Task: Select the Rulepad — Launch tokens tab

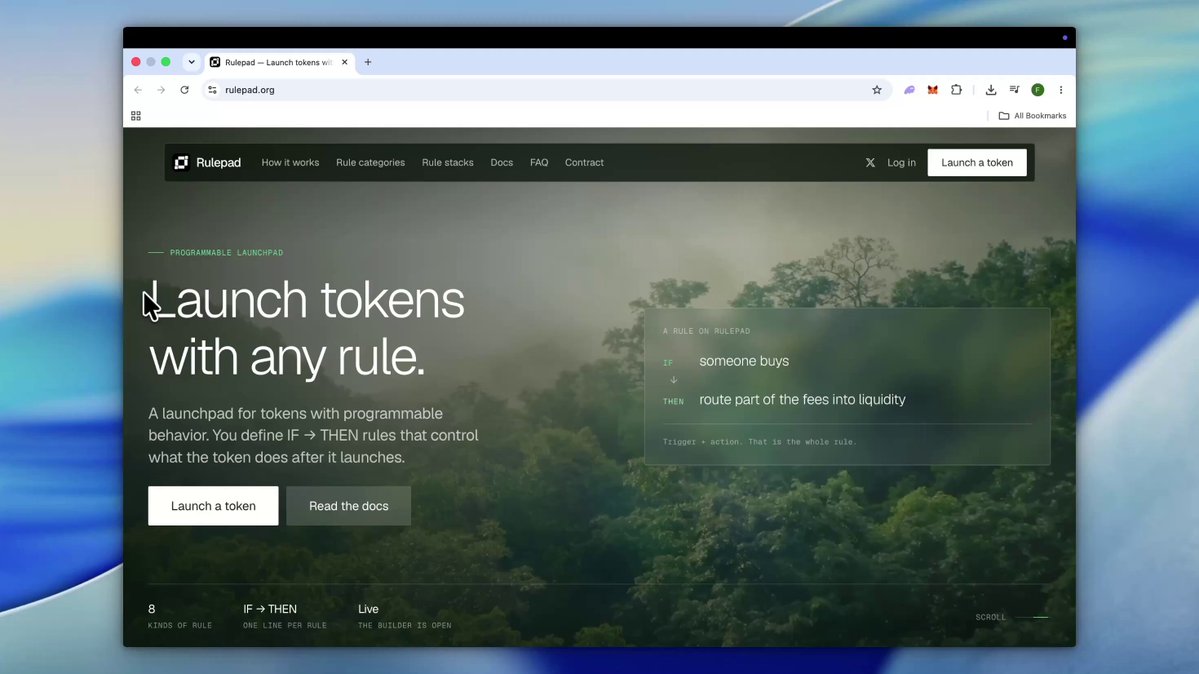Action: click(278, 62)
